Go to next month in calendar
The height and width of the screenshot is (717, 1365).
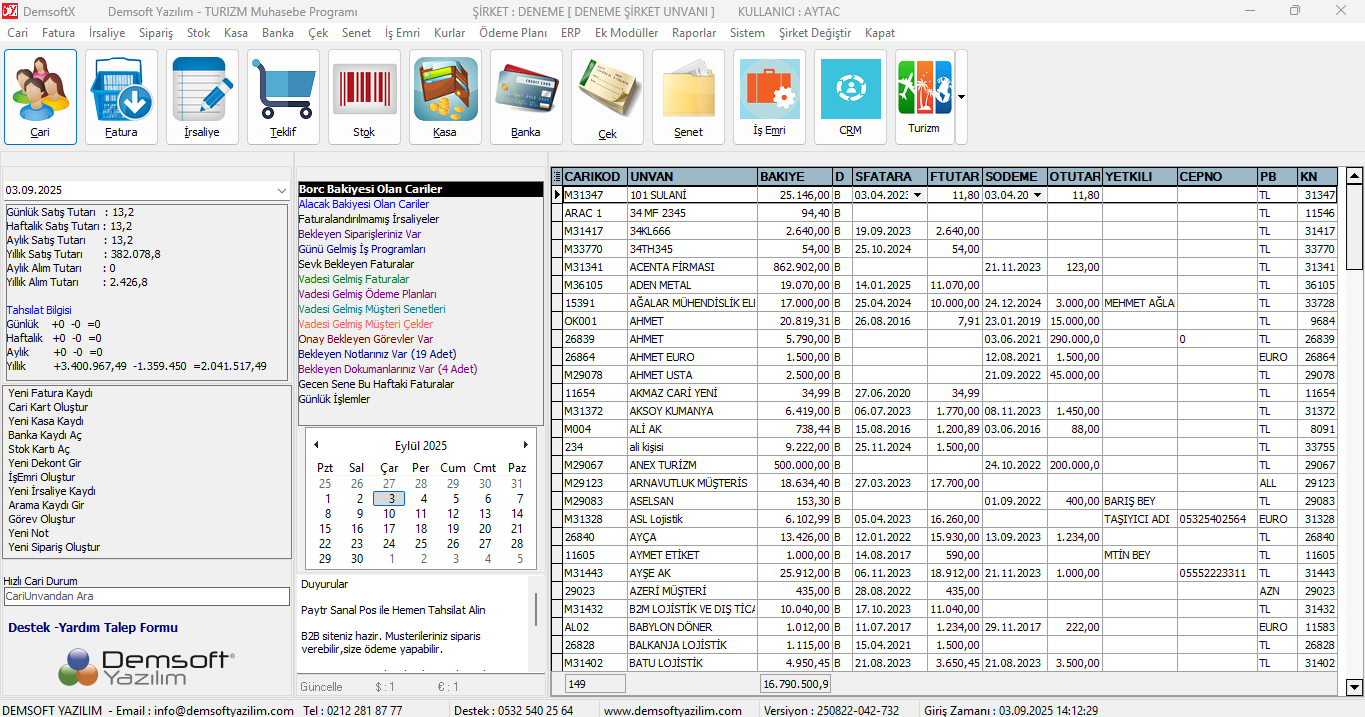[x=526, y=445]
